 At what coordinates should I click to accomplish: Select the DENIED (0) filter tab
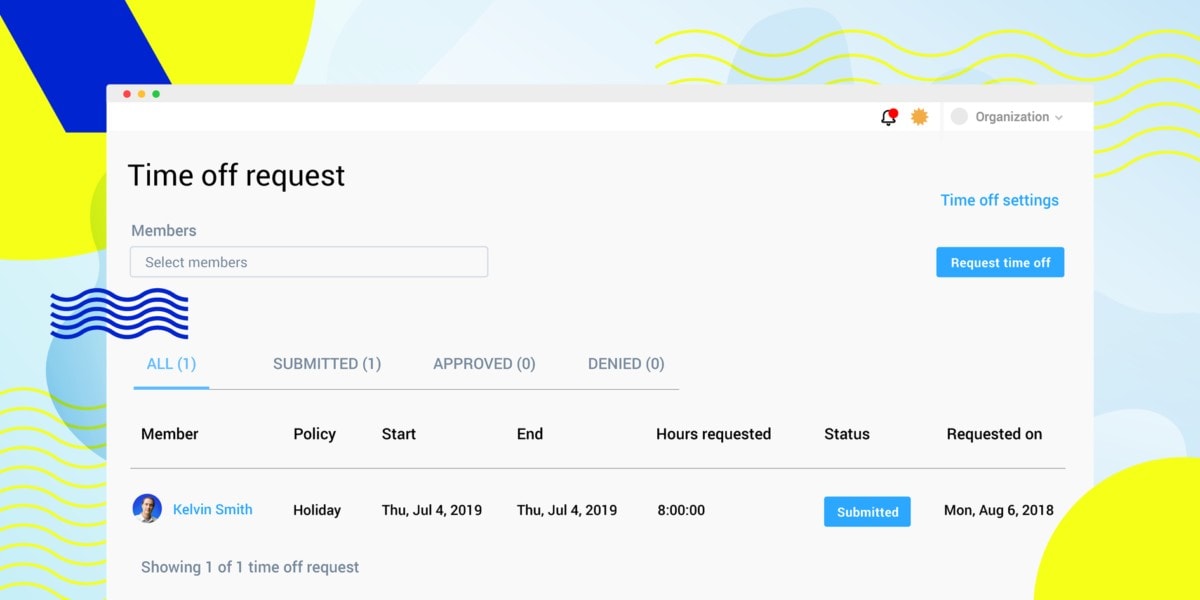625,363
